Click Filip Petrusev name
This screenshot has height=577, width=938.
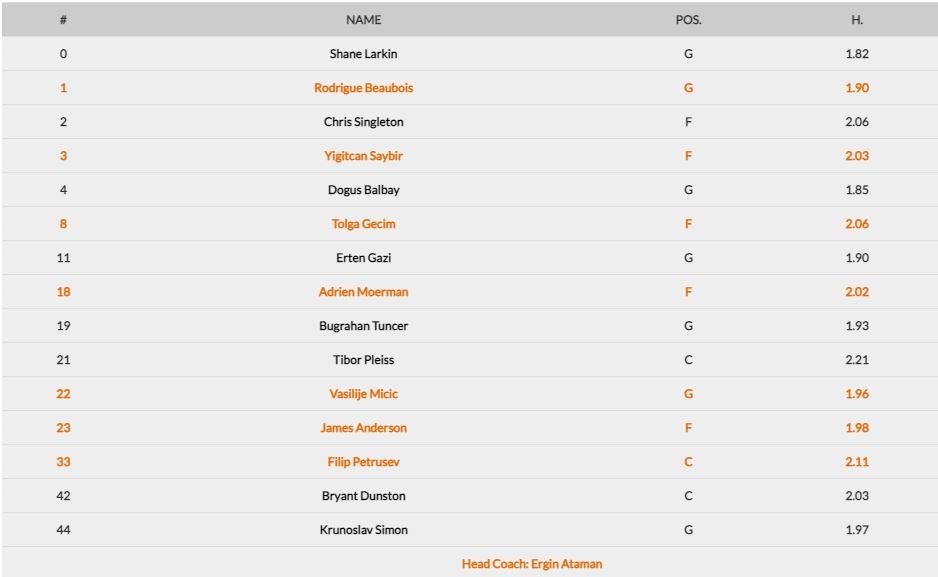pyautogui.click(x=363, y=462)
